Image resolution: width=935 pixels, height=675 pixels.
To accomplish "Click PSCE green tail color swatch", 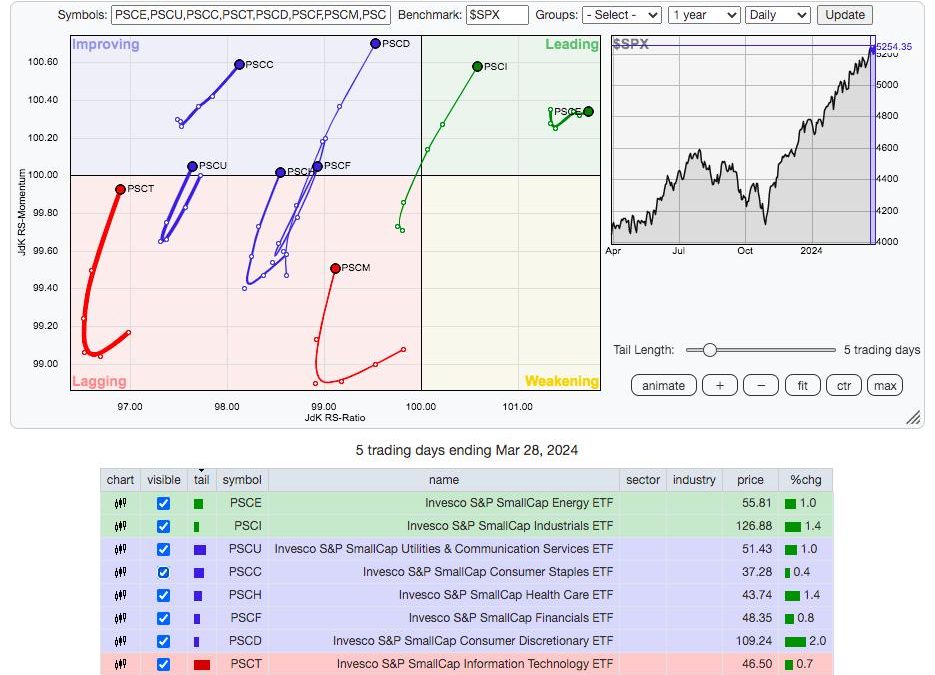I will point(199,504).
